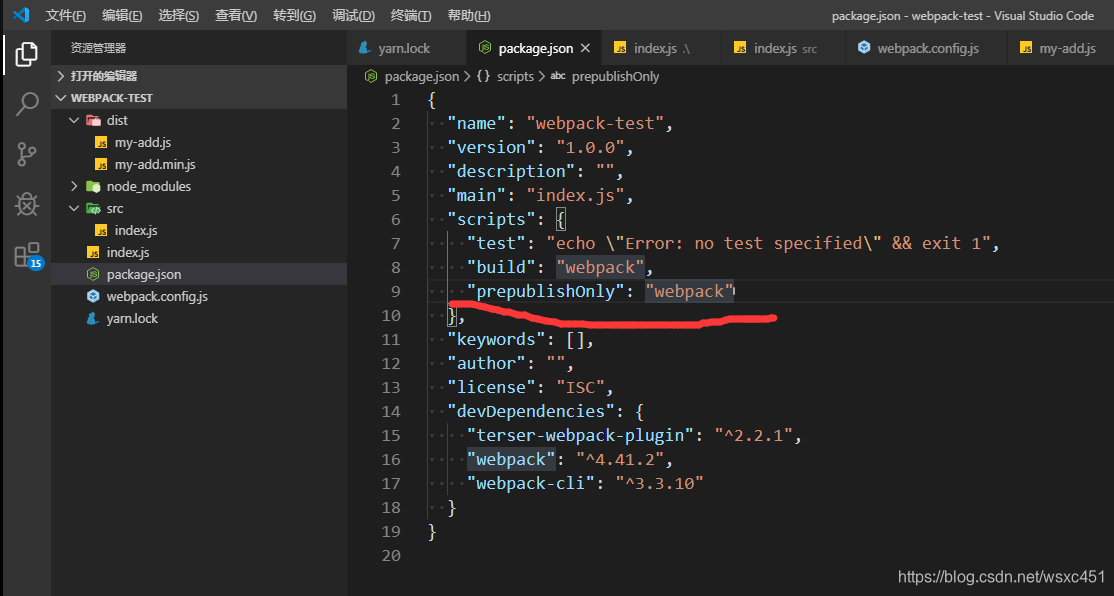Switch to the my-add.js tab
The width and height of the screenshot is (1114, 596).
click(x=1060, y=47)
